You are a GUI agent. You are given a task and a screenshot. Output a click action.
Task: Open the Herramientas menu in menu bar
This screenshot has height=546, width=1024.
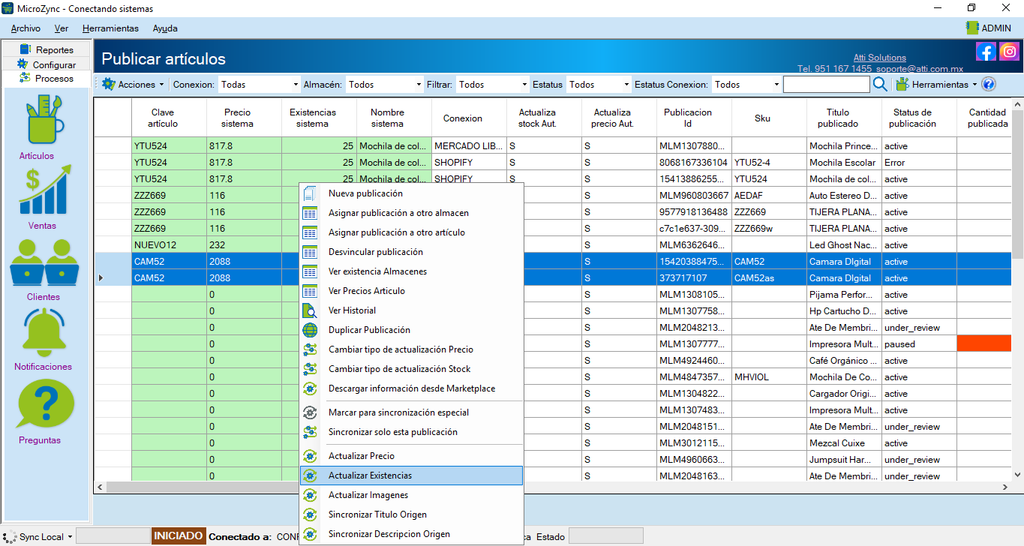[x=110, y=28]
